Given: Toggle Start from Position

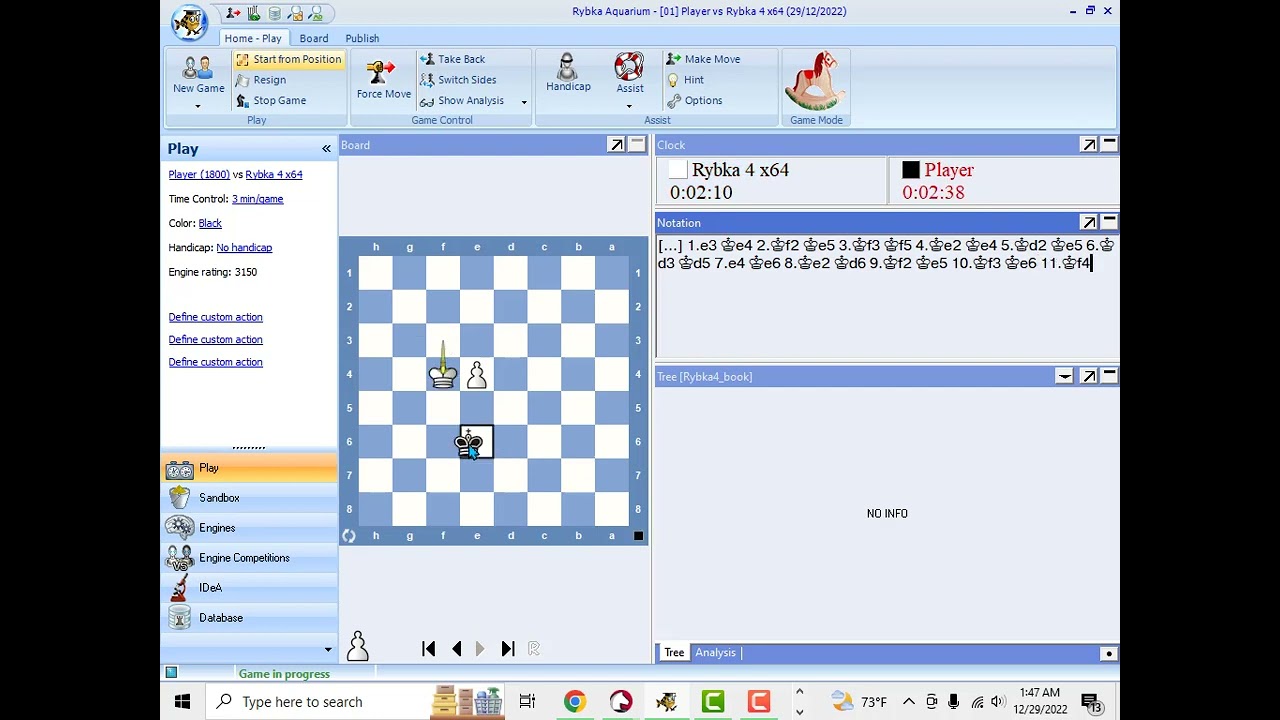Looking at the screenshot, I should (289, 59).
